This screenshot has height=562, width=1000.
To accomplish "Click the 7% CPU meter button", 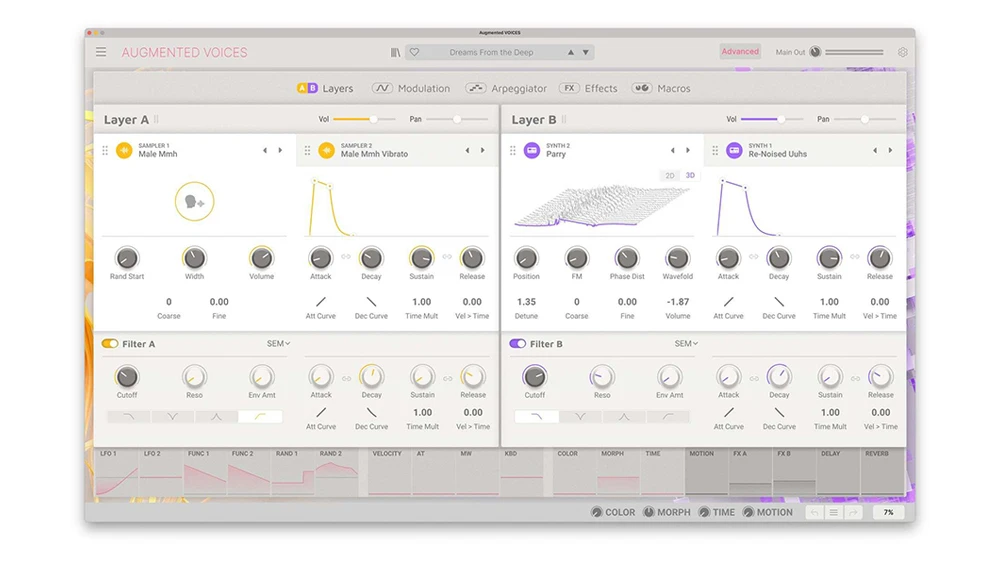I will 887,512.
